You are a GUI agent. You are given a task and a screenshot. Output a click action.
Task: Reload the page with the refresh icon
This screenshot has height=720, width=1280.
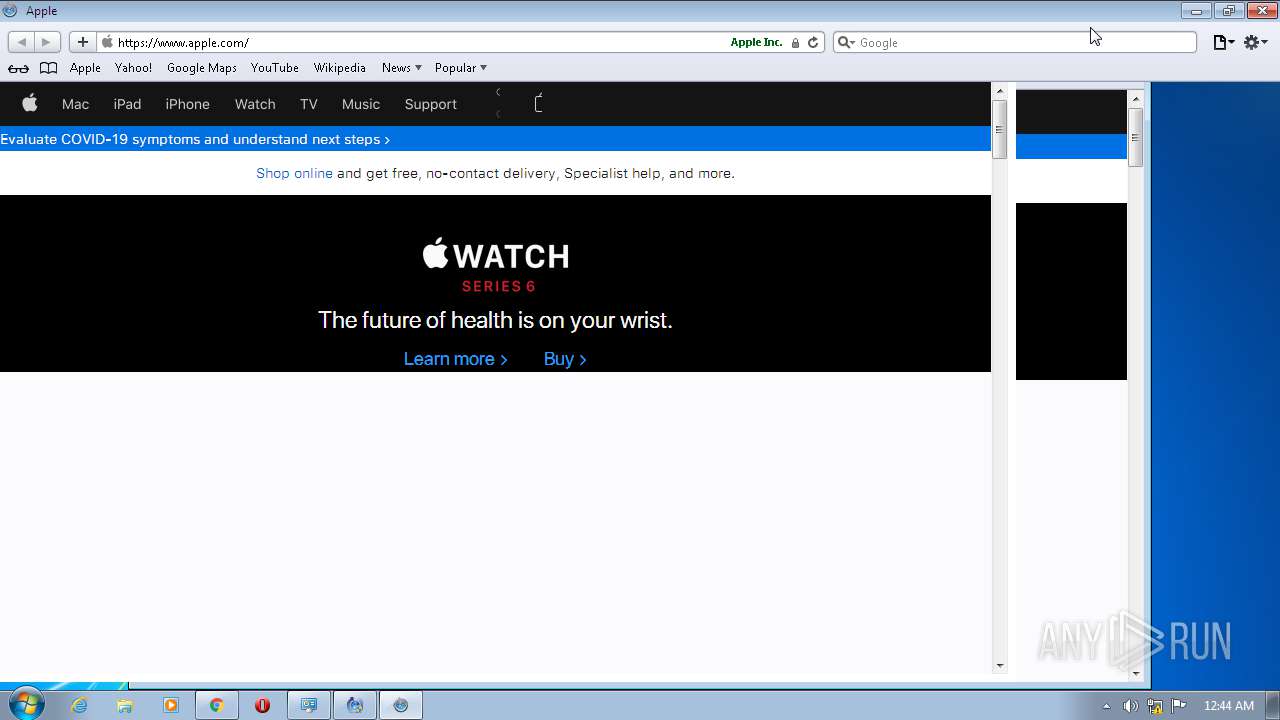[x=813, y=42]
